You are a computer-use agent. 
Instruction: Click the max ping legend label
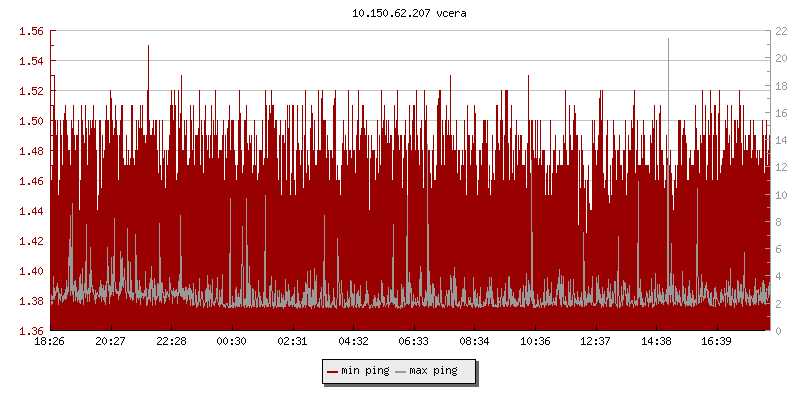pyautogui.click(x=434, y=372)
